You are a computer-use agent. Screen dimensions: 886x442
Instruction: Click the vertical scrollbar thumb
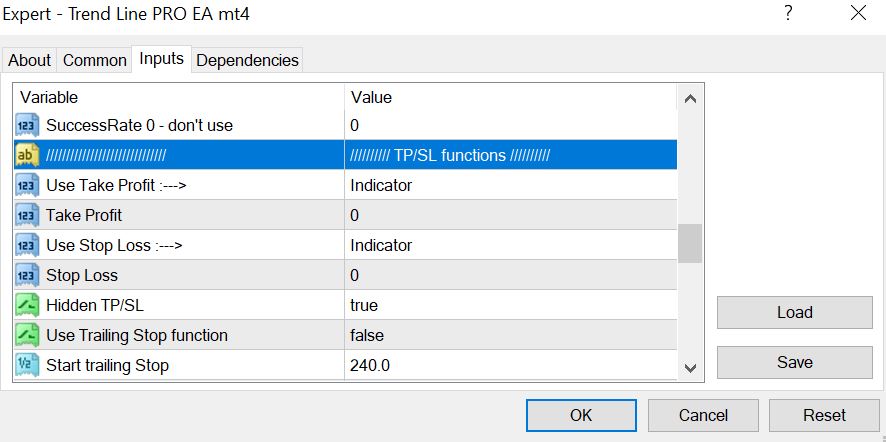[x=690, y=243]
